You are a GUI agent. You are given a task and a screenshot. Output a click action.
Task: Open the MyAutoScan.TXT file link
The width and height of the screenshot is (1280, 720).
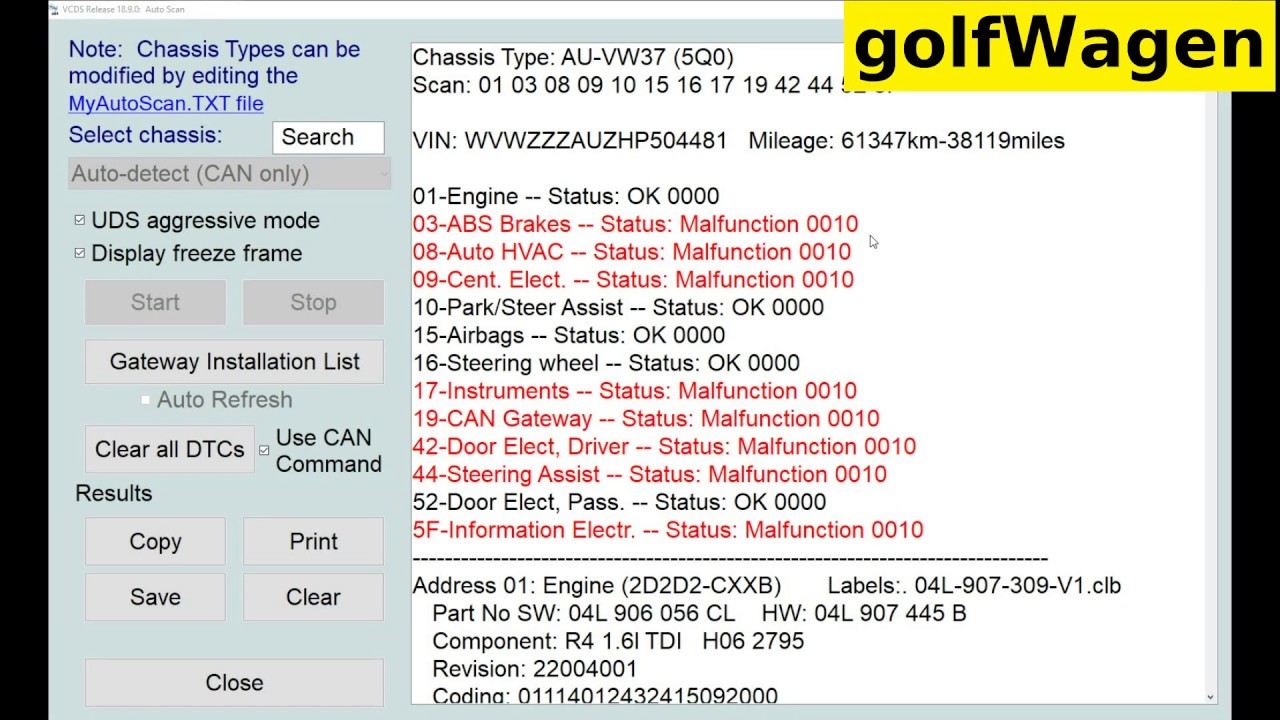click(166, 103)
